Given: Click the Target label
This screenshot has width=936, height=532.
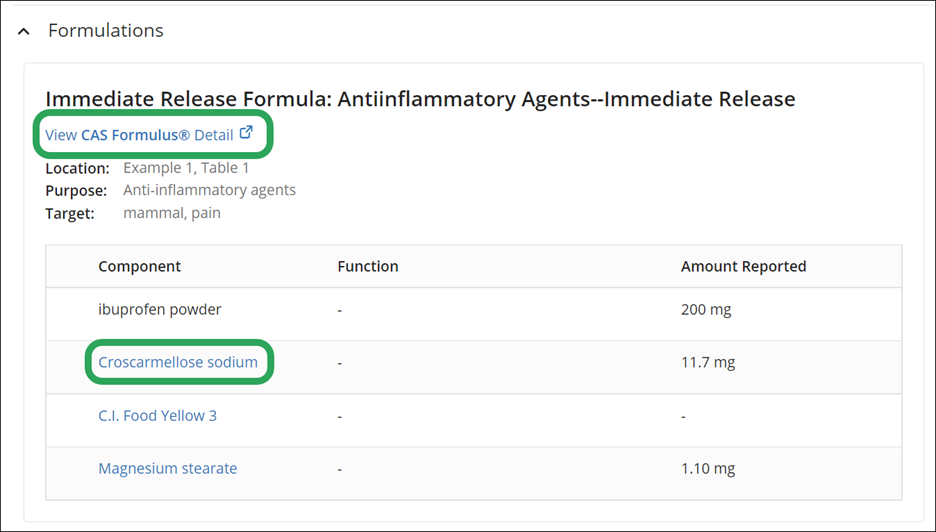Looking at the screenshot, I should [x=70, y=214].
